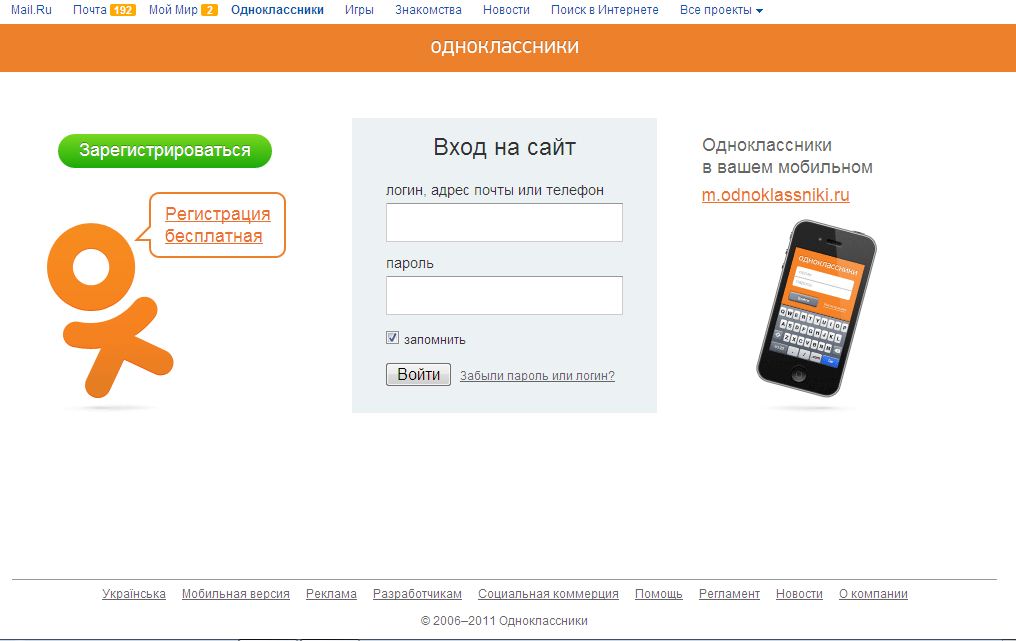Open the Реклама footer link
Image resolution: width=1016 pixels, height=641 pixels.
click(x=331, y=594)
